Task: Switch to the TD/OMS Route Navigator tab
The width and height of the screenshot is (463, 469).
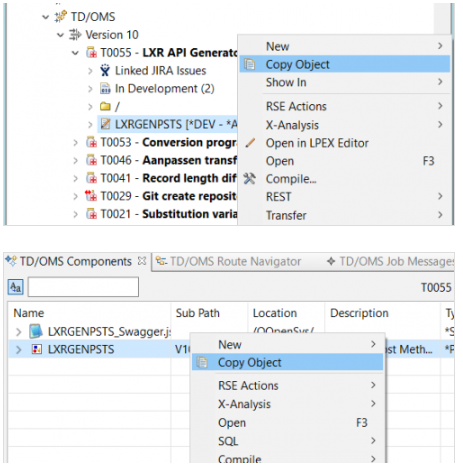Action: tap(229, 261)
